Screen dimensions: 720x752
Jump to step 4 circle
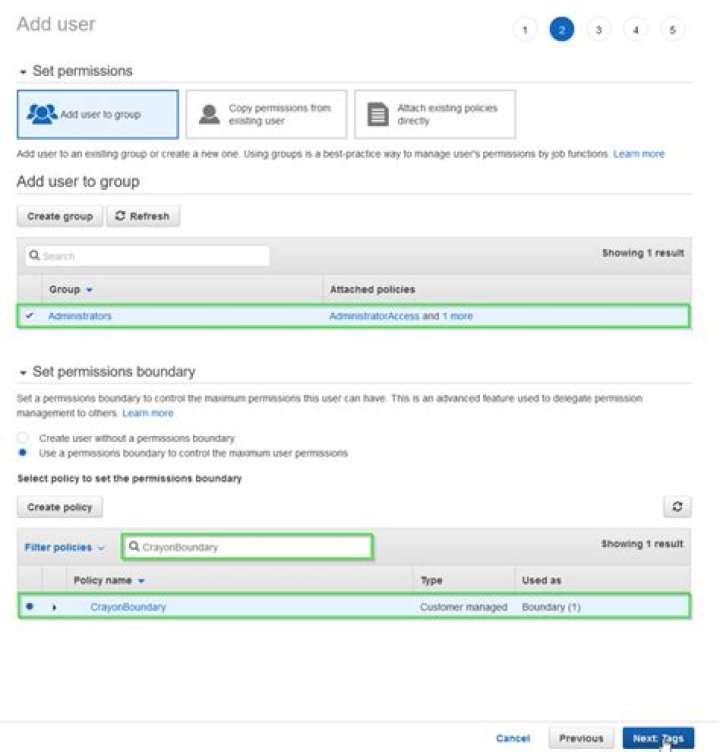click(635, 30)
